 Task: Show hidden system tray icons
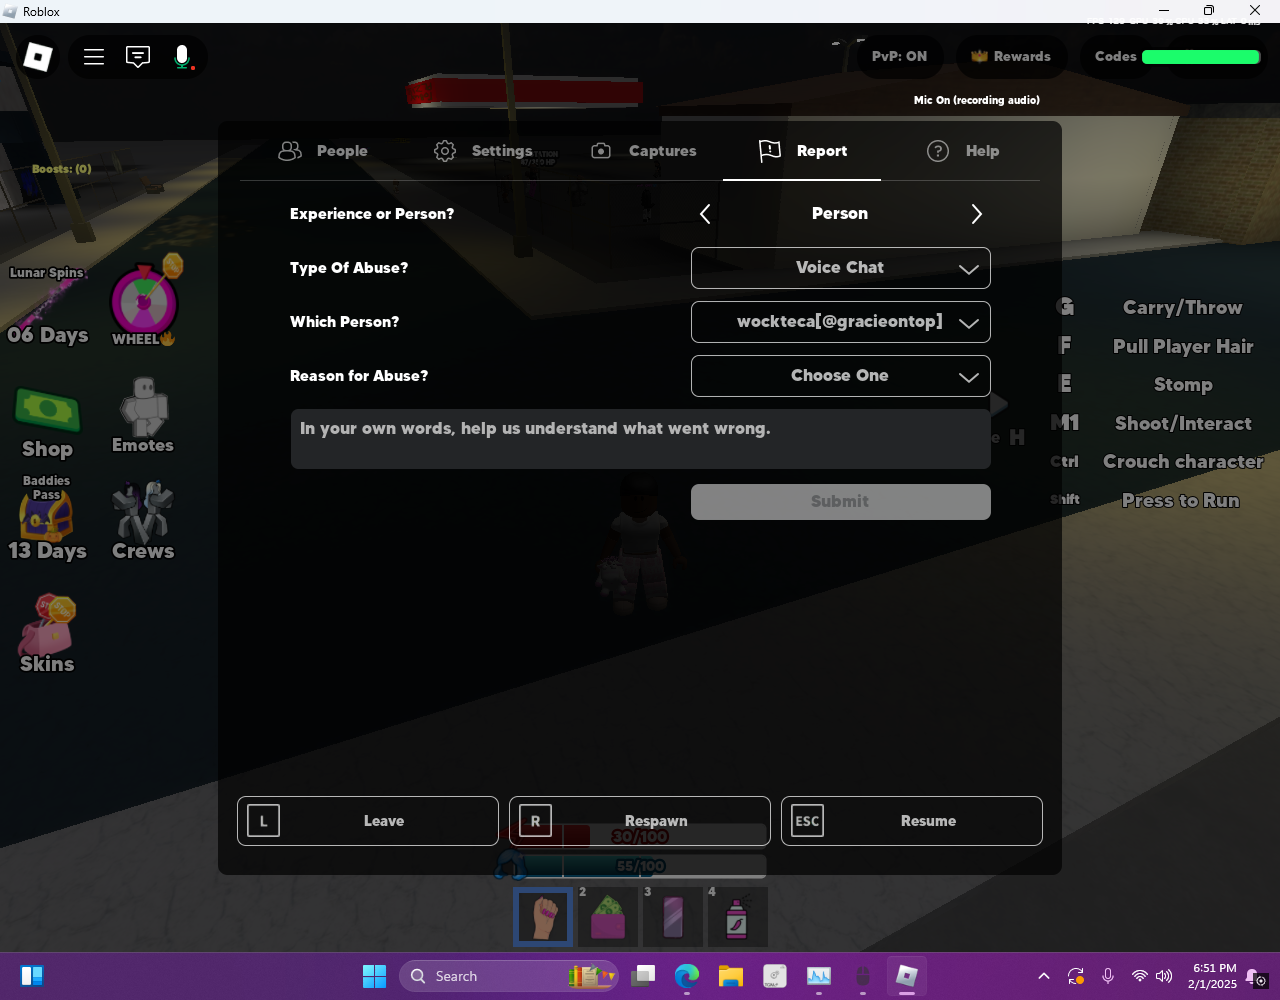point(1044,976)
